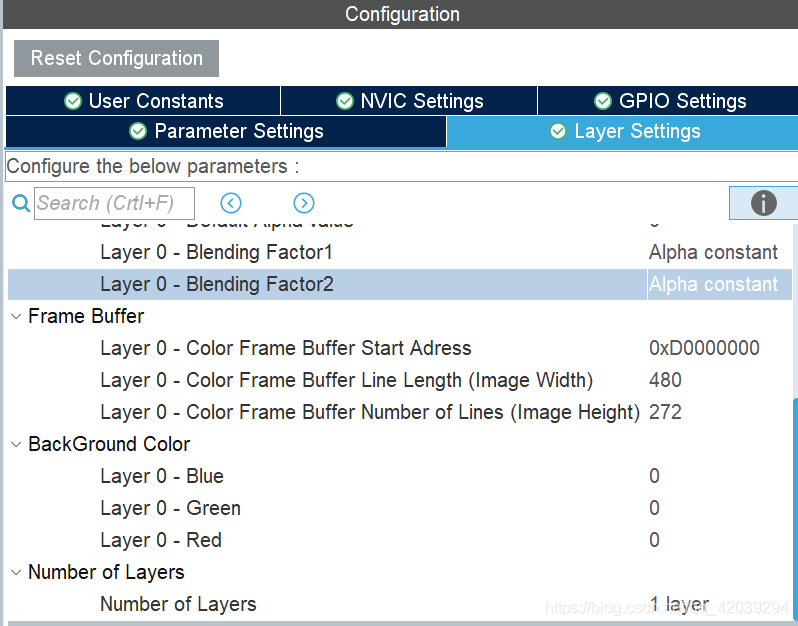
Task: Open Blending Factor2 Alpha constant dropdown
Action: [x=719, y=284]
